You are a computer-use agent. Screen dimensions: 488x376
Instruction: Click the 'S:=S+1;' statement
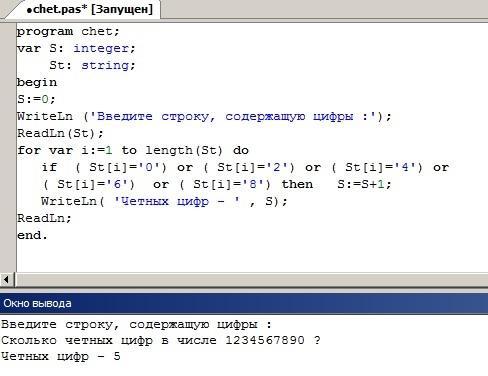[364, 184]
